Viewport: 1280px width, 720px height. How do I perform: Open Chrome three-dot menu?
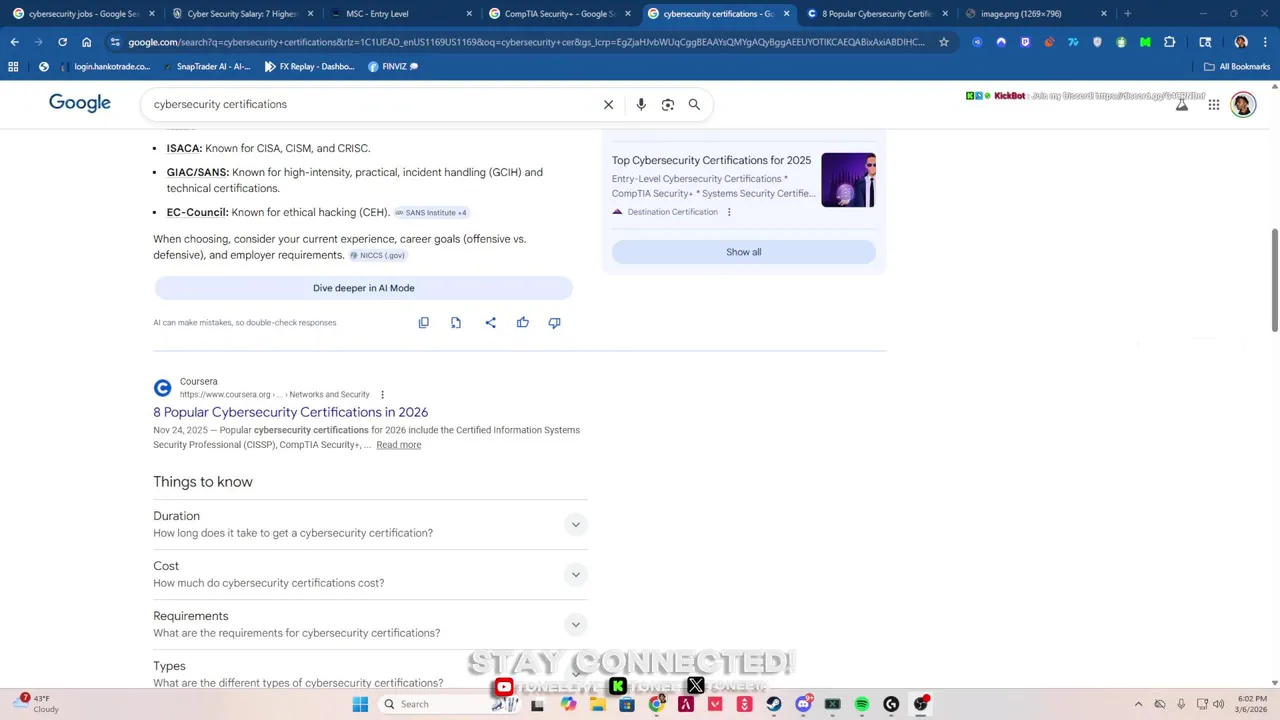[1264, 42]
